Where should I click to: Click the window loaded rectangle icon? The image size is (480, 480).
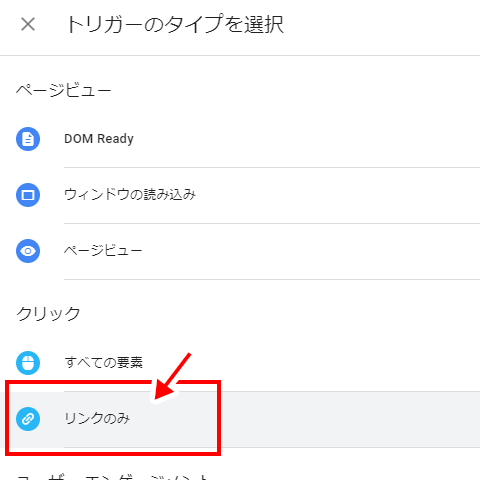tap(28, 195)
